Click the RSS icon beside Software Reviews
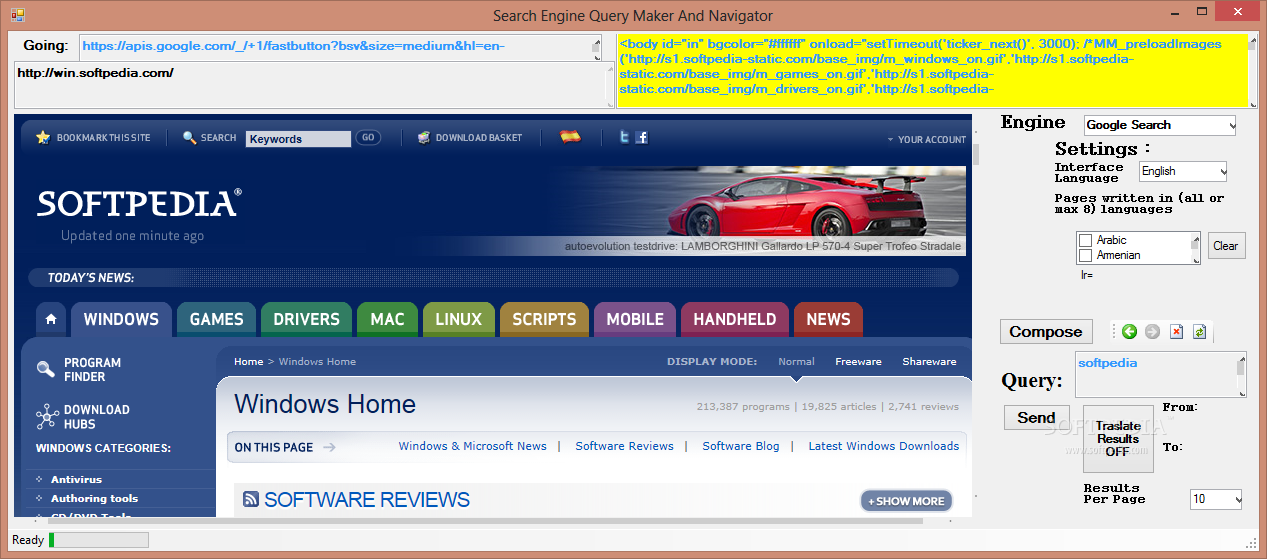The height and width of the screenshot is (559, 1267). coord(251,499)
